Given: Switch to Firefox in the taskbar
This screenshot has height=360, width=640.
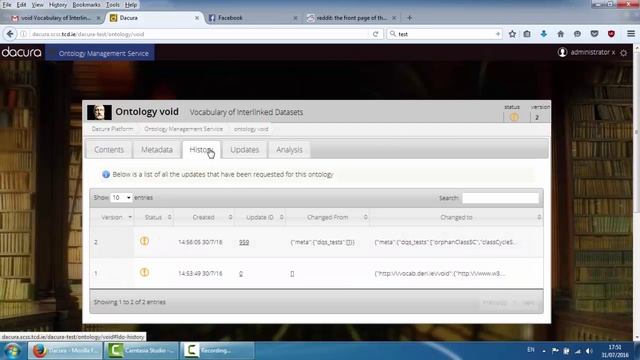Looking at the screenshot, I should point(64,351).
